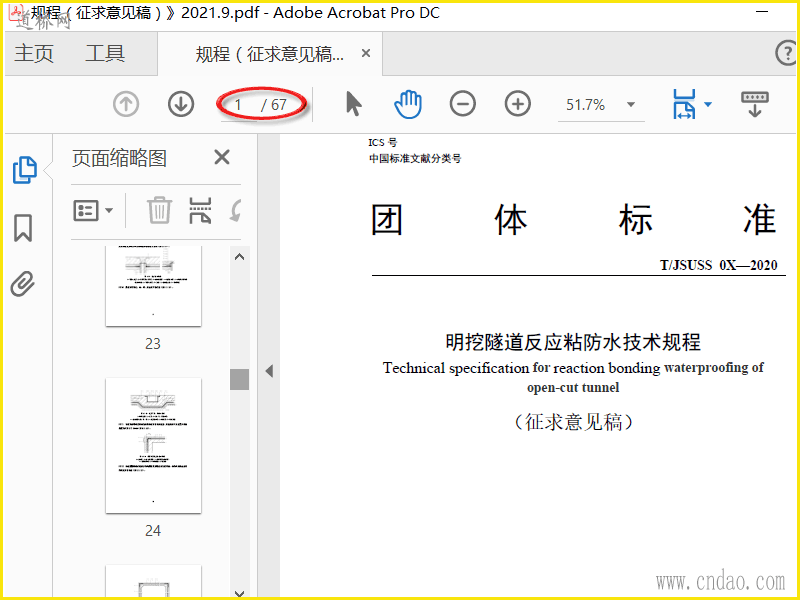Expand the fit-width options dropdown arrow
The height and width of the screenshot is (600, 800).
[x=708, y=105]
